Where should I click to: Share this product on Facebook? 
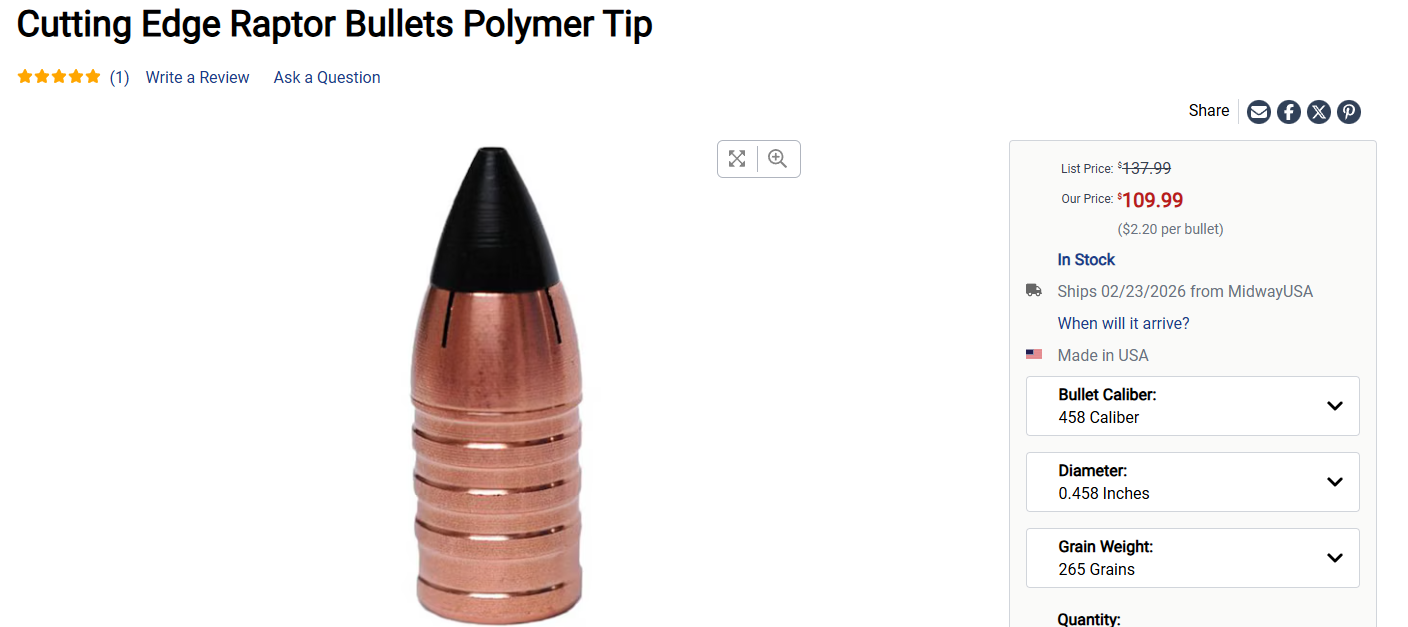[1289, 112]
